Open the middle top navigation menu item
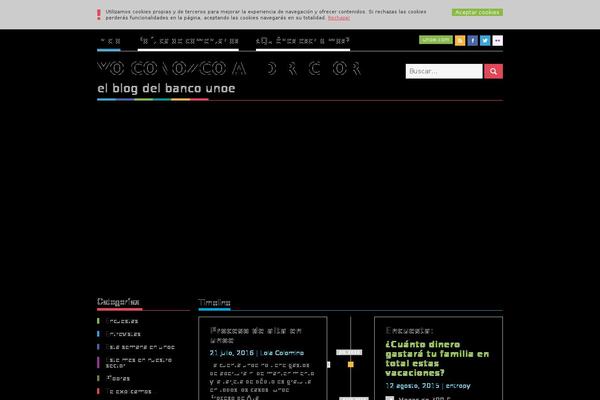This screenshot has width=600, height=400. [188, 41]
